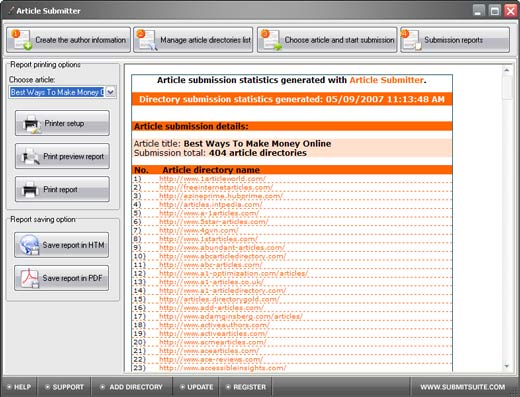Expand the Choose article dropdown arrow

point(111,92)
